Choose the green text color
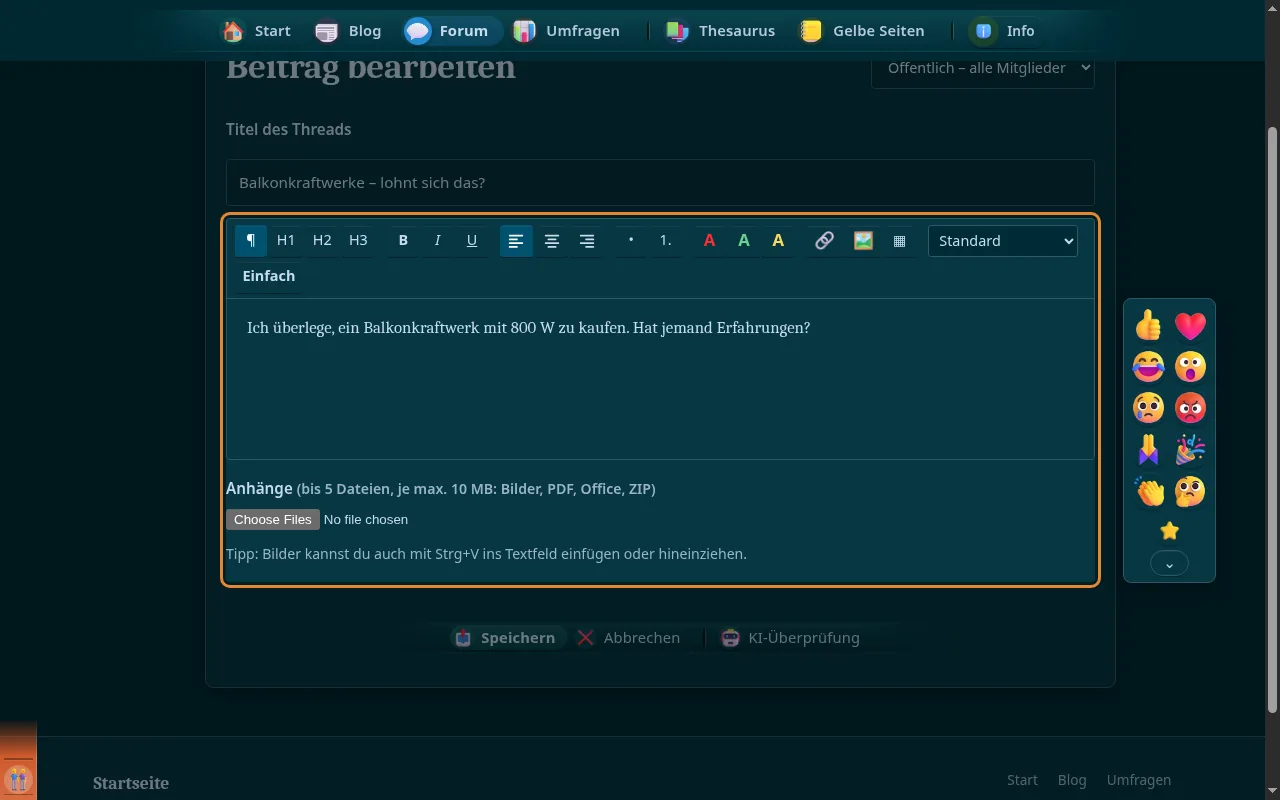1280x800 pixels. 744,241
